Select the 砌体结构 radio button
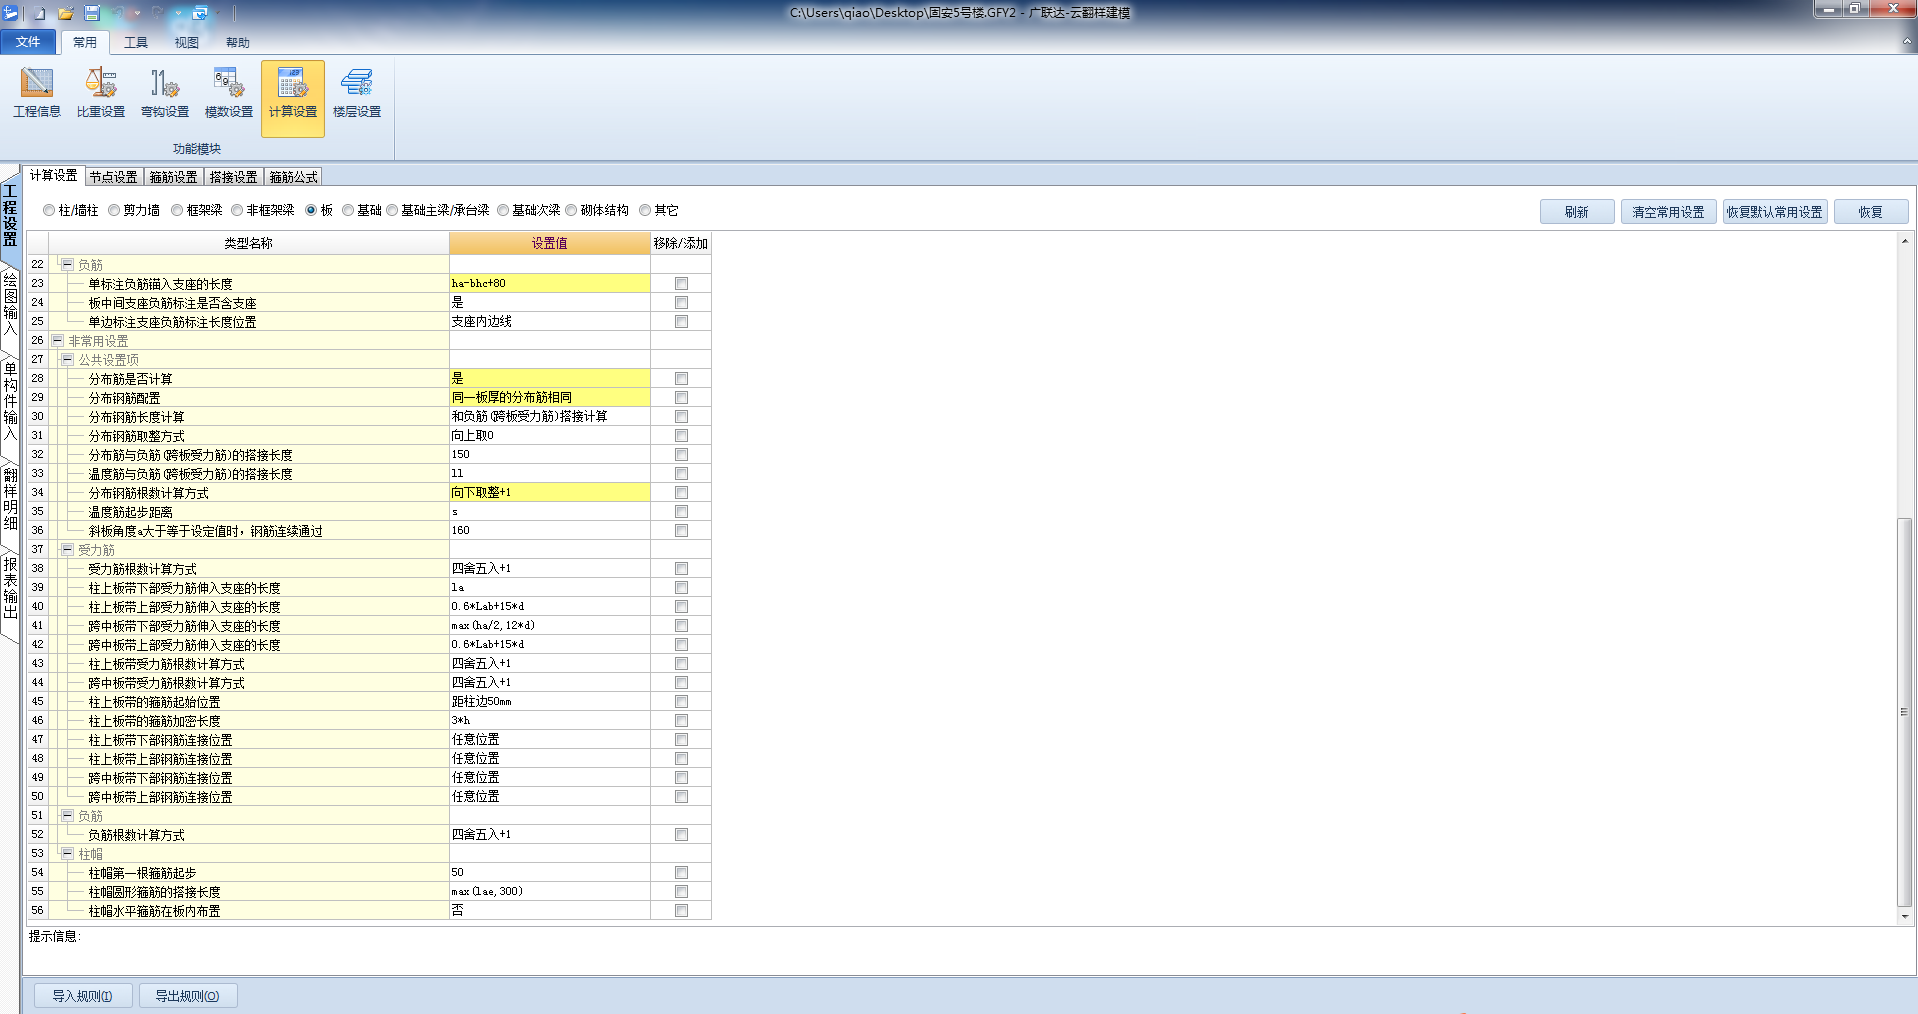Viewport: 1918px width, 1014px height. pos(571,210)
